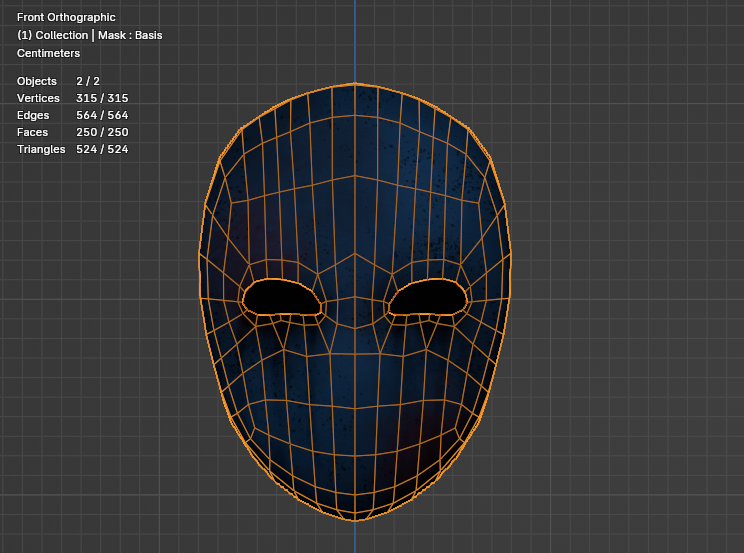Screen dimensions: 744x553
Task: Click the Triangles count 524 / 524
Action: 102,149
